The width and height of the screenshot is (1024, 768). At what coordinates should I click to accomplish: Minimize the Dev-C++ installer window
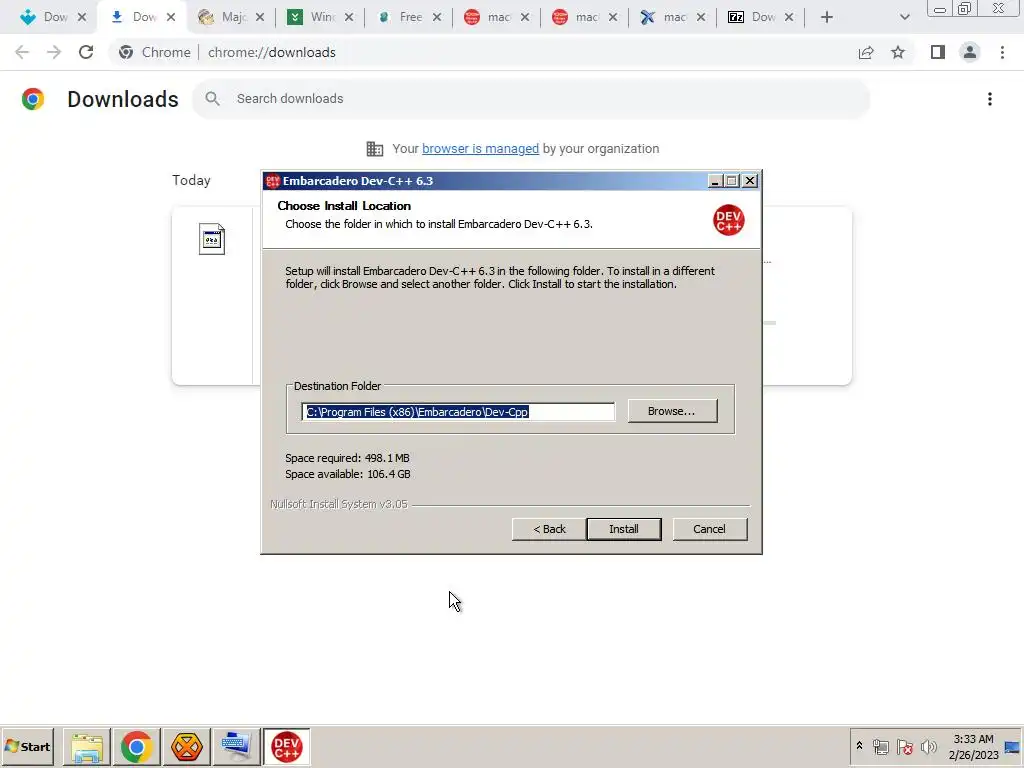(x=715, y=181)
